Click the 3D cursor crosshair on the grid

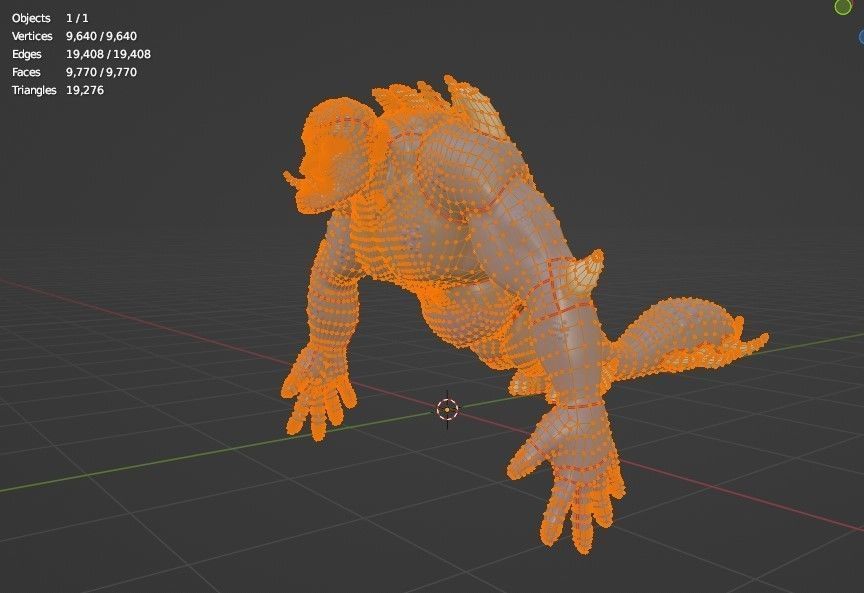[x=447, y=409]
